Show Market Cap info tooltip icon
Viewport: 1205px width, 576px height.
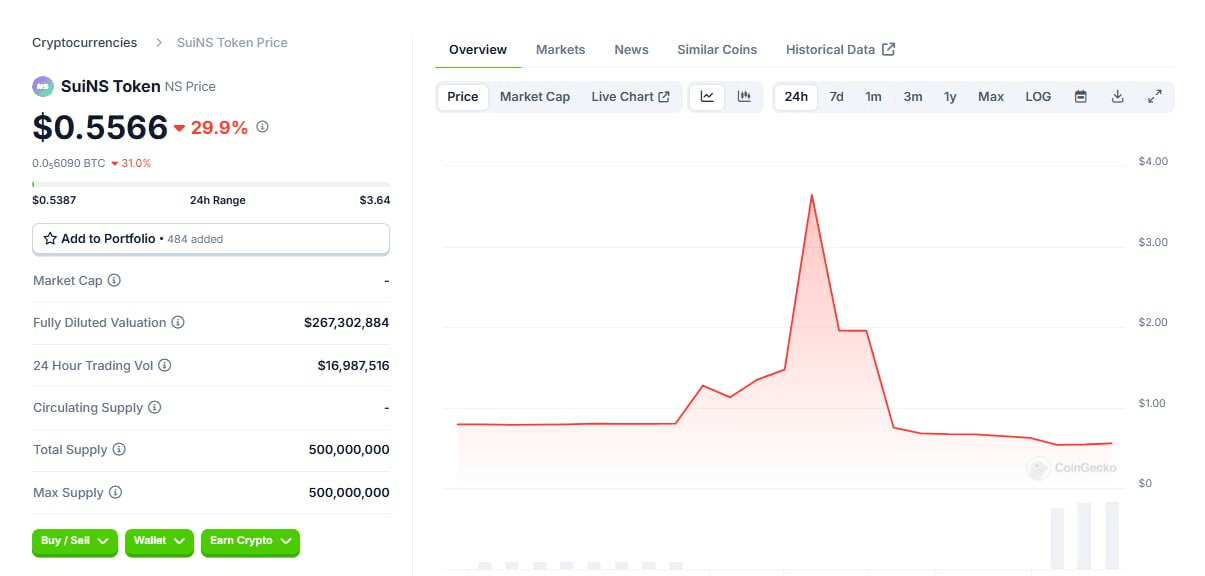coord(114,281)
